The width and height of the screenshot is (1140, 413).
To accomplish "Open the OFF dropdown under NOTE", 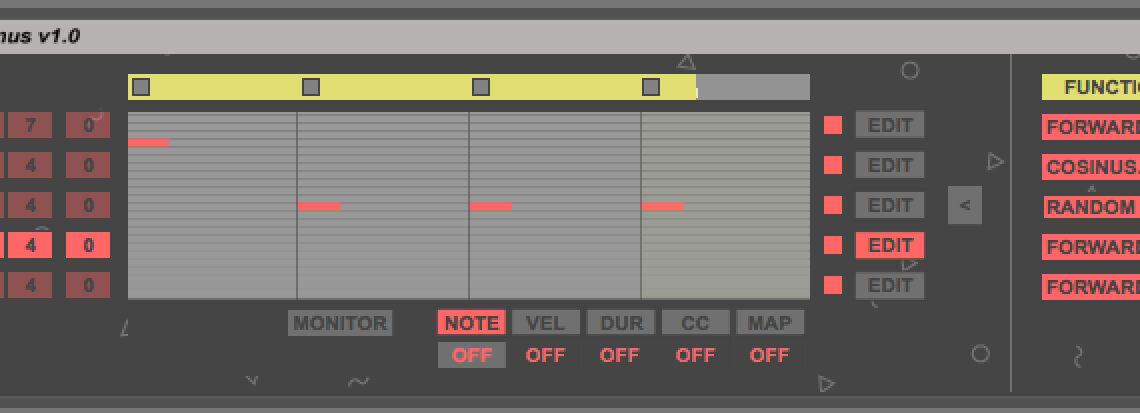I will (x=471, y=355).
